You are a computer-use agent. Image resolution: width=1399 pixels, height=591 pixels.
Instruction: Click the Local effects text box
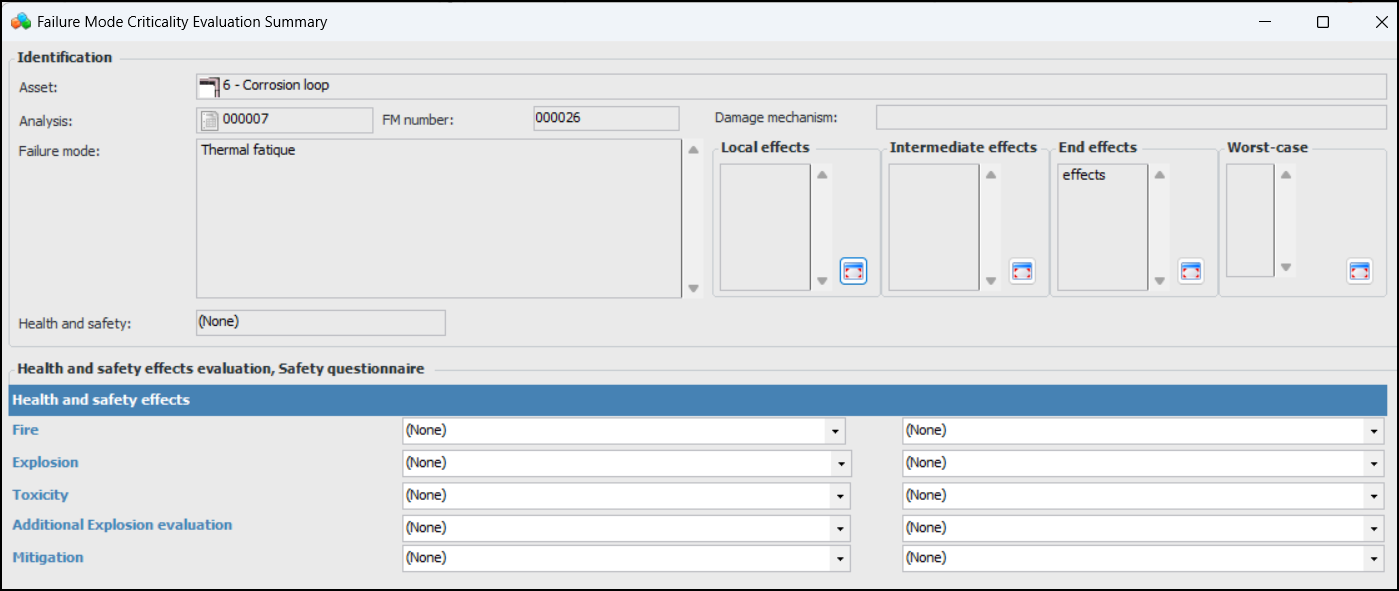pos(765,227)
